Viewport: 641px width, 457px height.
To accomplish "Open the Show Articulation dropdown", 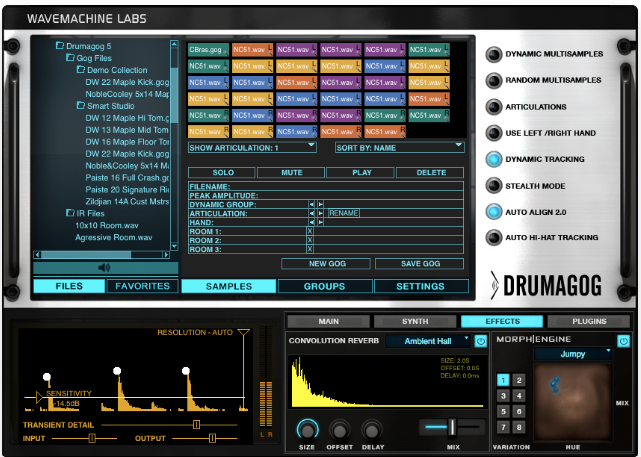I will click(252, 148).
